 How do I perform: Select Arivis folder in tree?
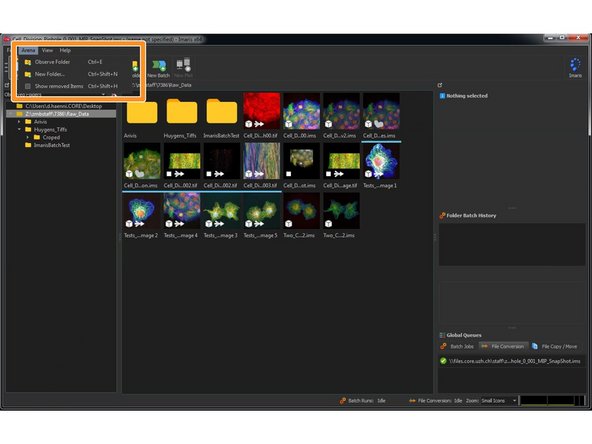pos(40,122)
